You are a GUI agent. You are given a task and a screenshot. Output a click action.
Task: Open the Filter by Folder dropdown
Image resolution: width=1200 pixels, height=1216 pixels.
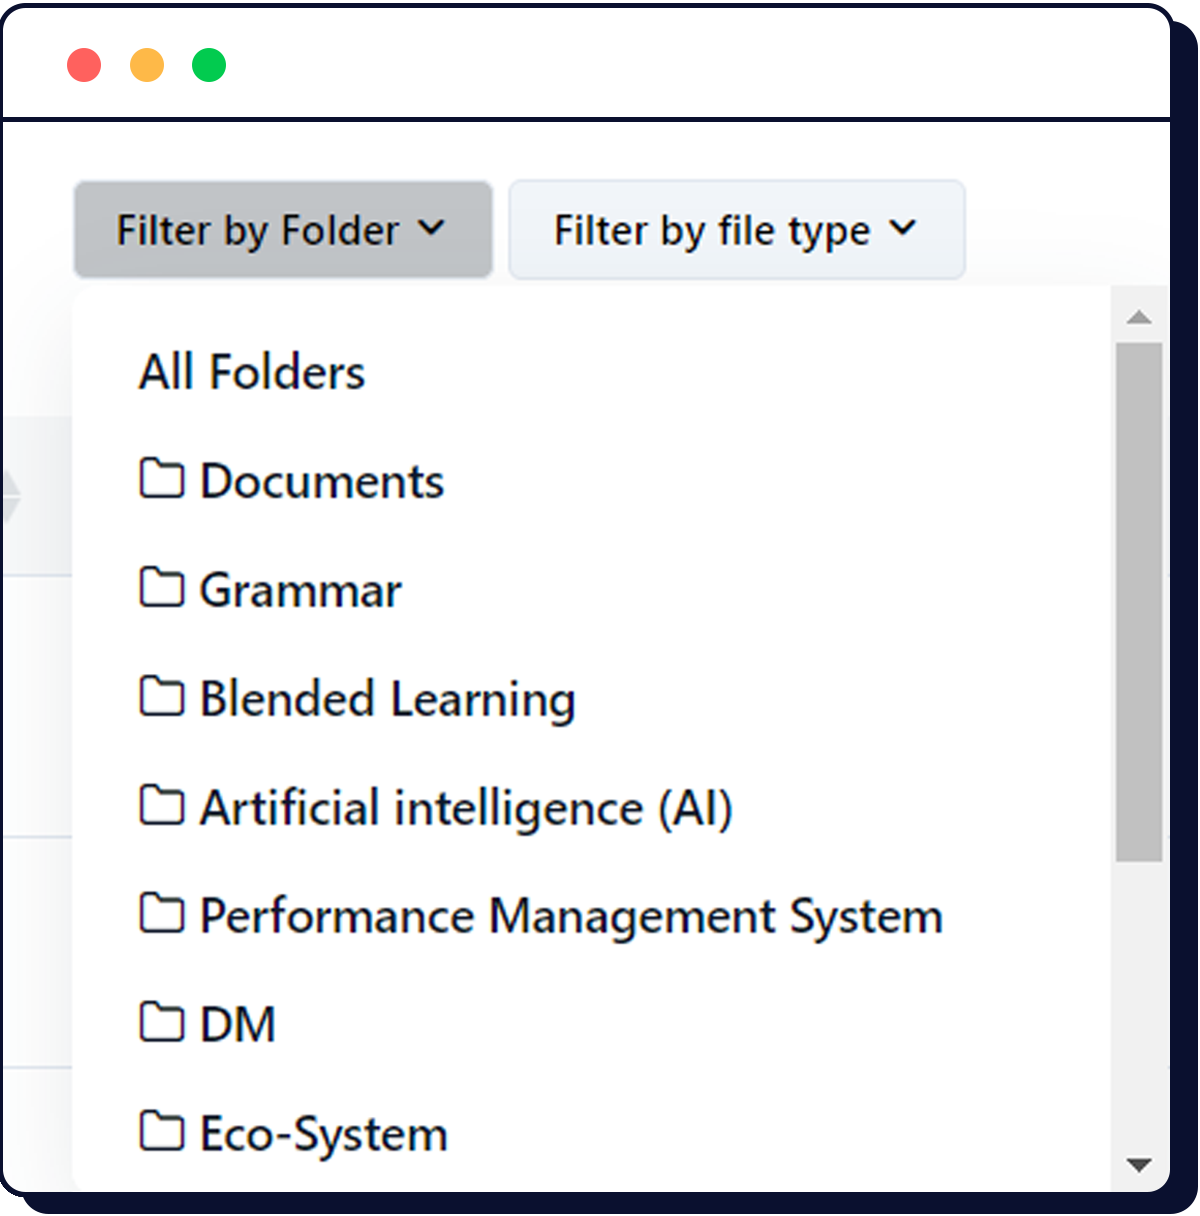283,229
